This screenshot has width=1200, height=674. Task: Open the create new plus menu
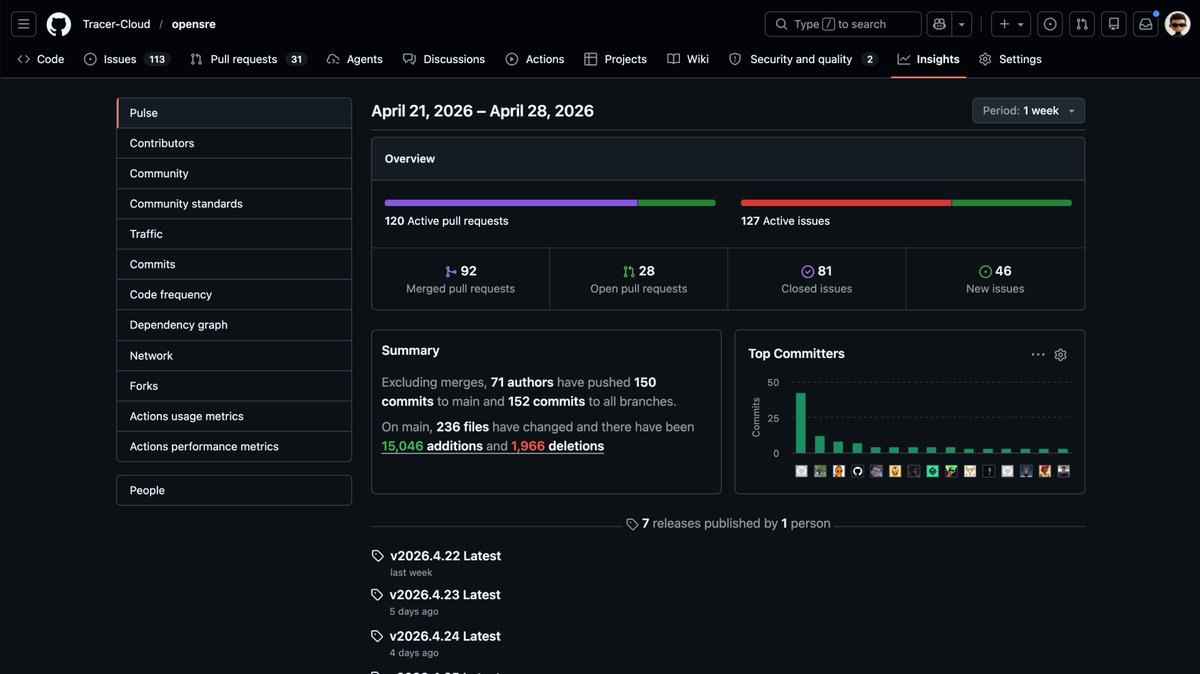coord(1012,24)
